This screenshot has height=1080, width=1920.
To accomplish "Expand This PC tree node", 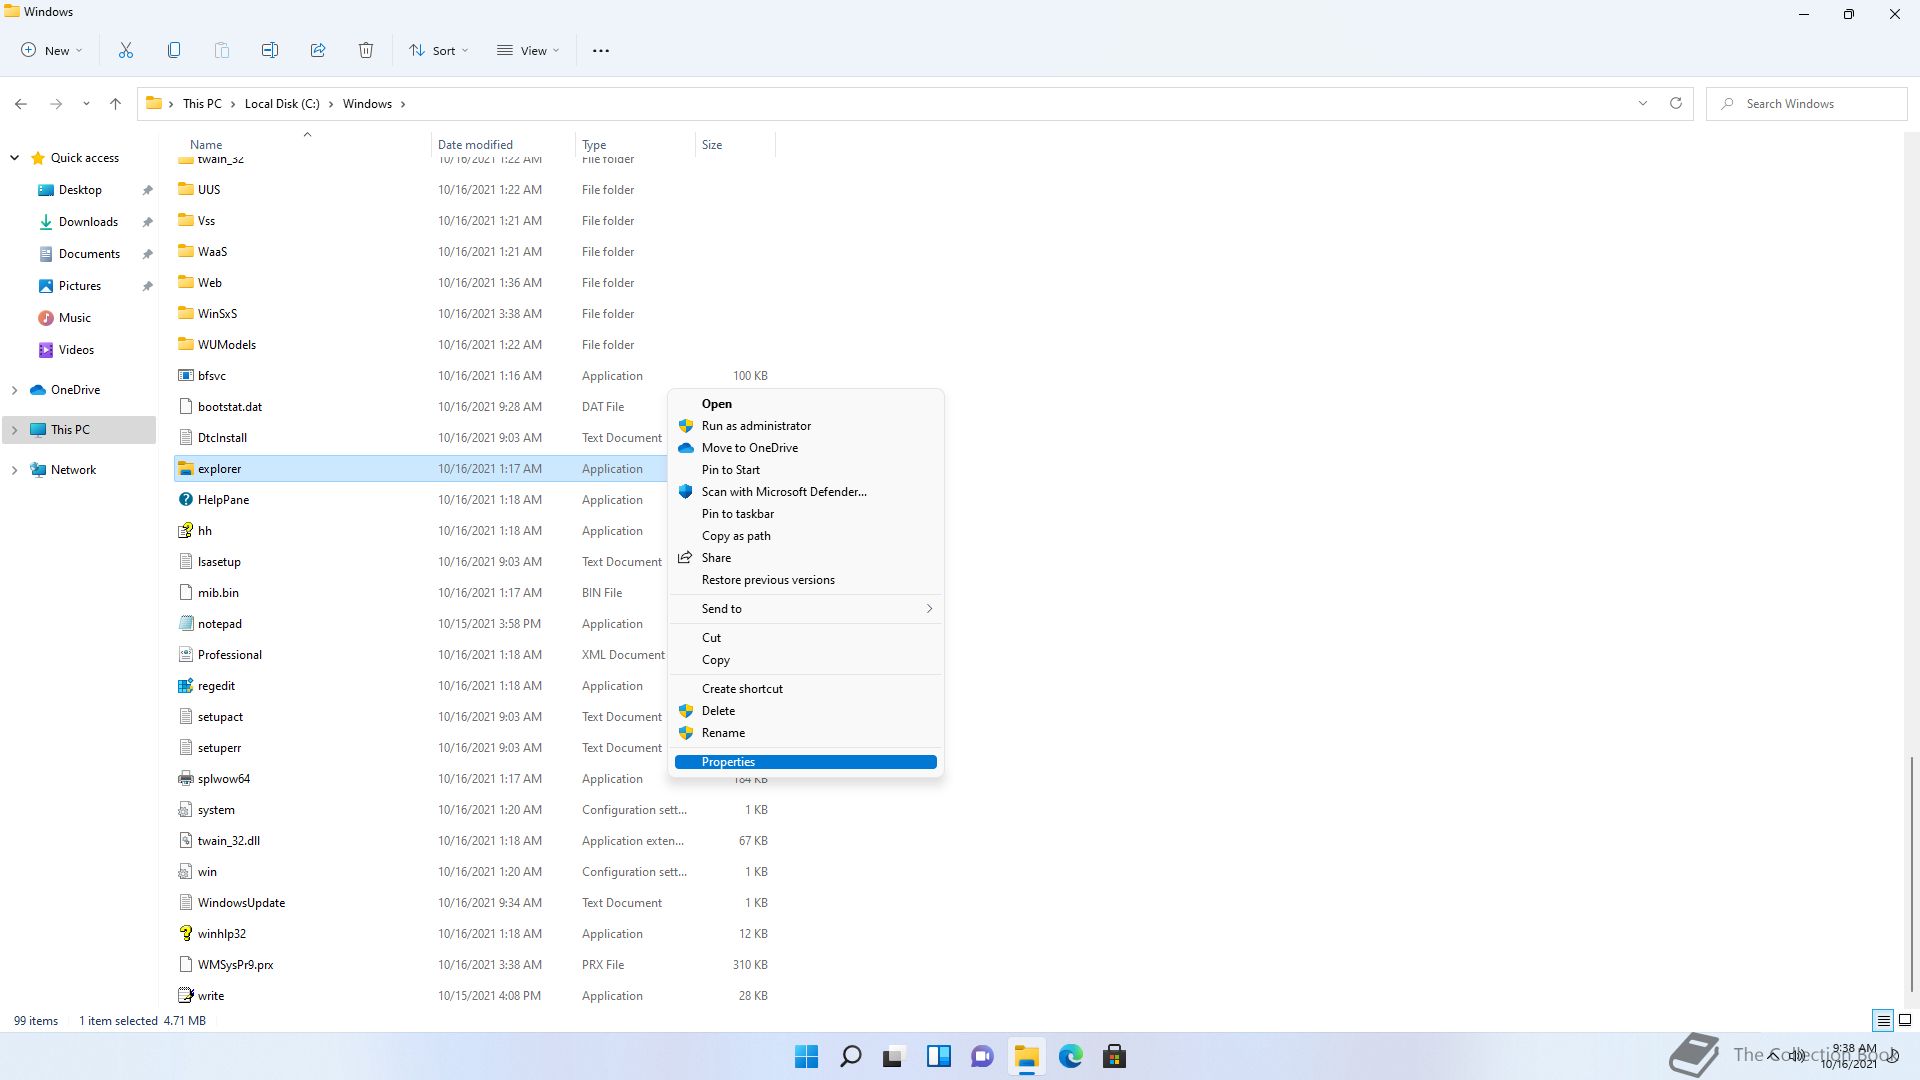I will point(15,430).
